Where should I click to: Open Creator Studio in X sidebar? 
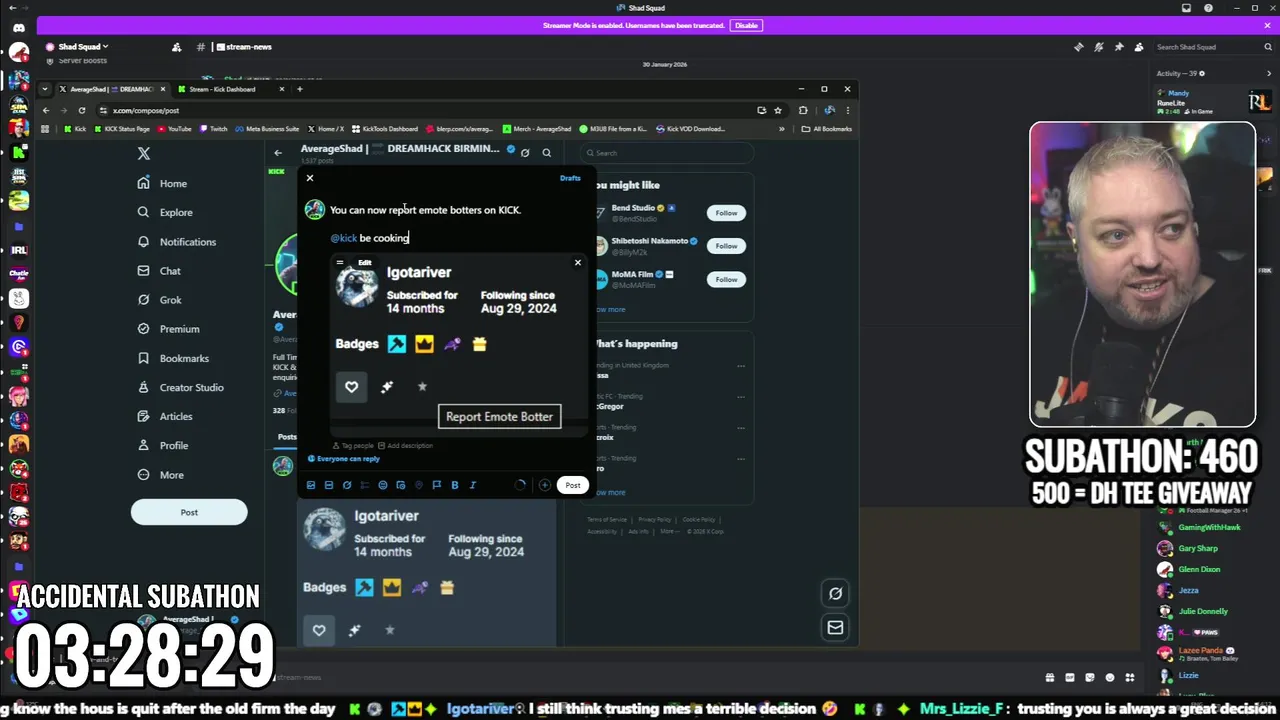(x=180, y=387)
